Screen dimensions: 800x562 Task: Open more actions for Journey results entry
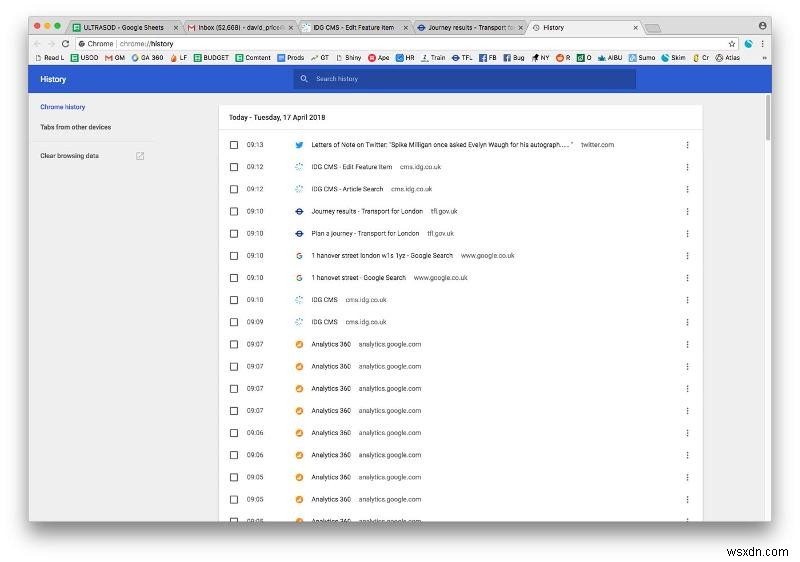pyautogui.click(x=687, y=211)
